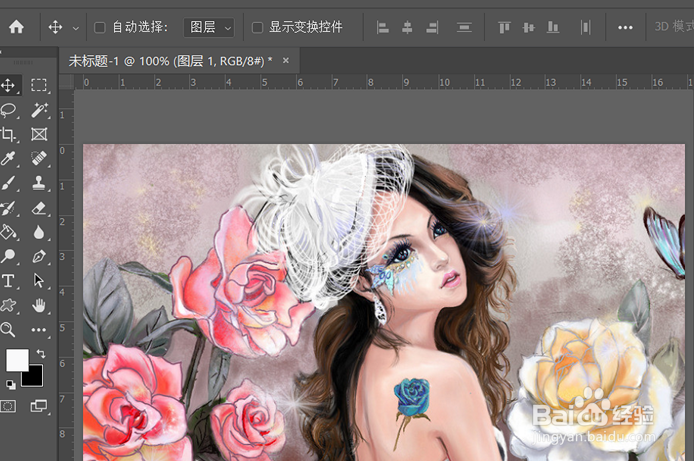
Task: Select the Brush tool
Action: [x=8, y=183]
